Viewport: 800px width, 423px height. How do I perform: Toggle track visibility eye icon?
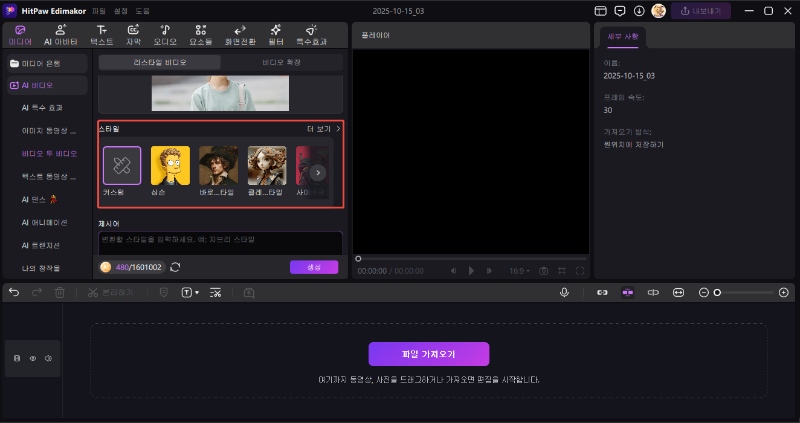pos(32,358)
